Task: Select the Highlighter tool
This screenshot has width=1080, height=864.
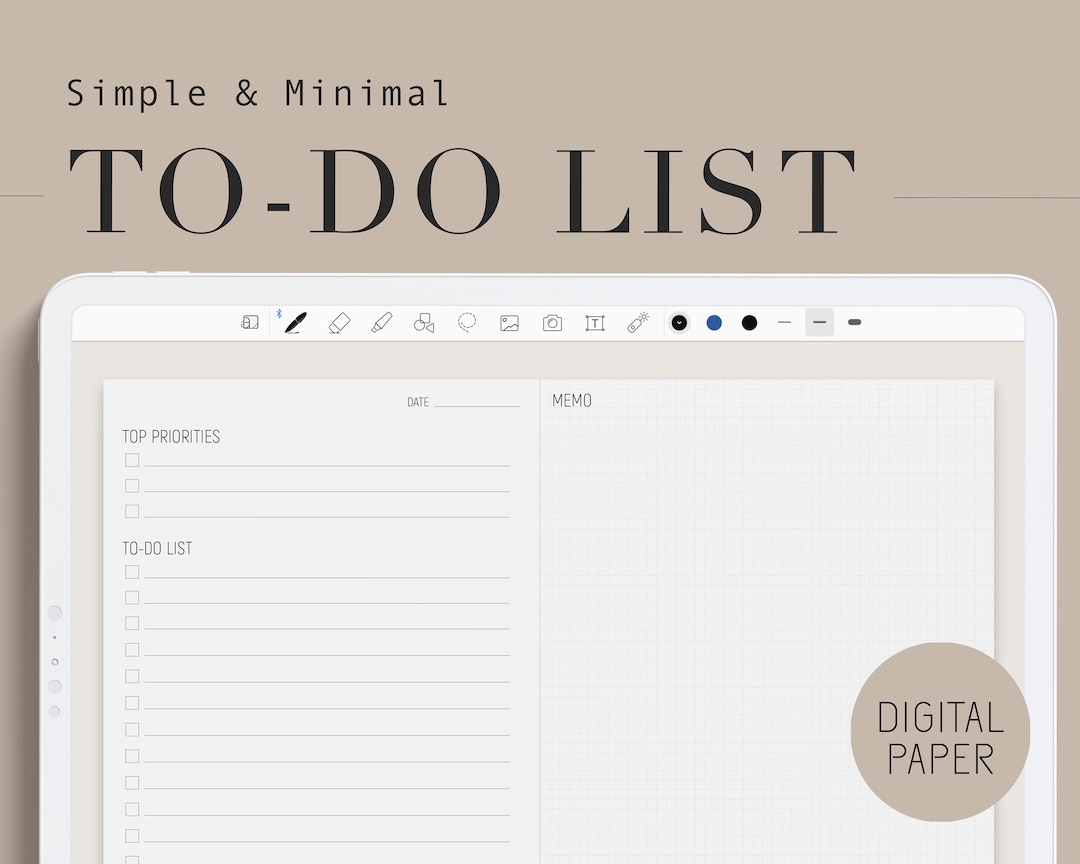Action: coord(381,322)
